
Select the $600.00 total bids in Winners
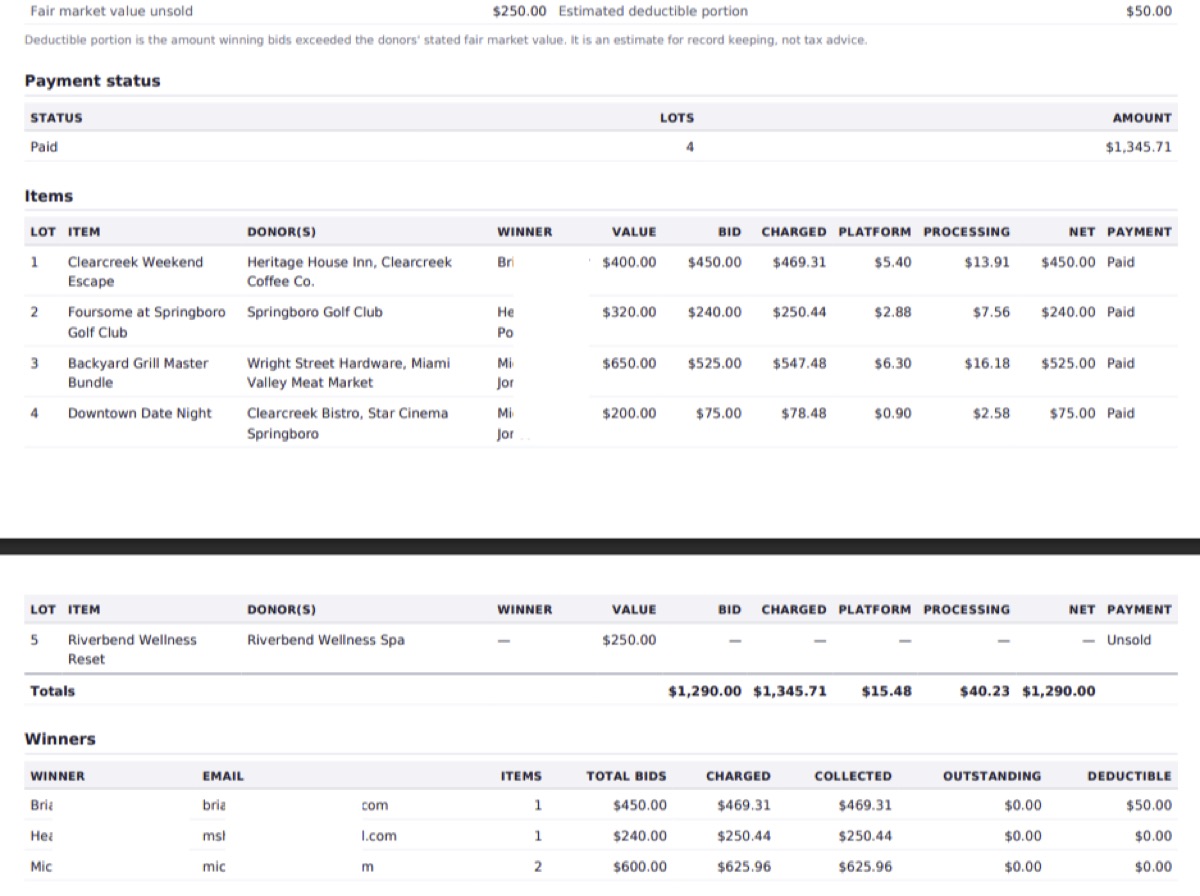[x=639, y=867]
